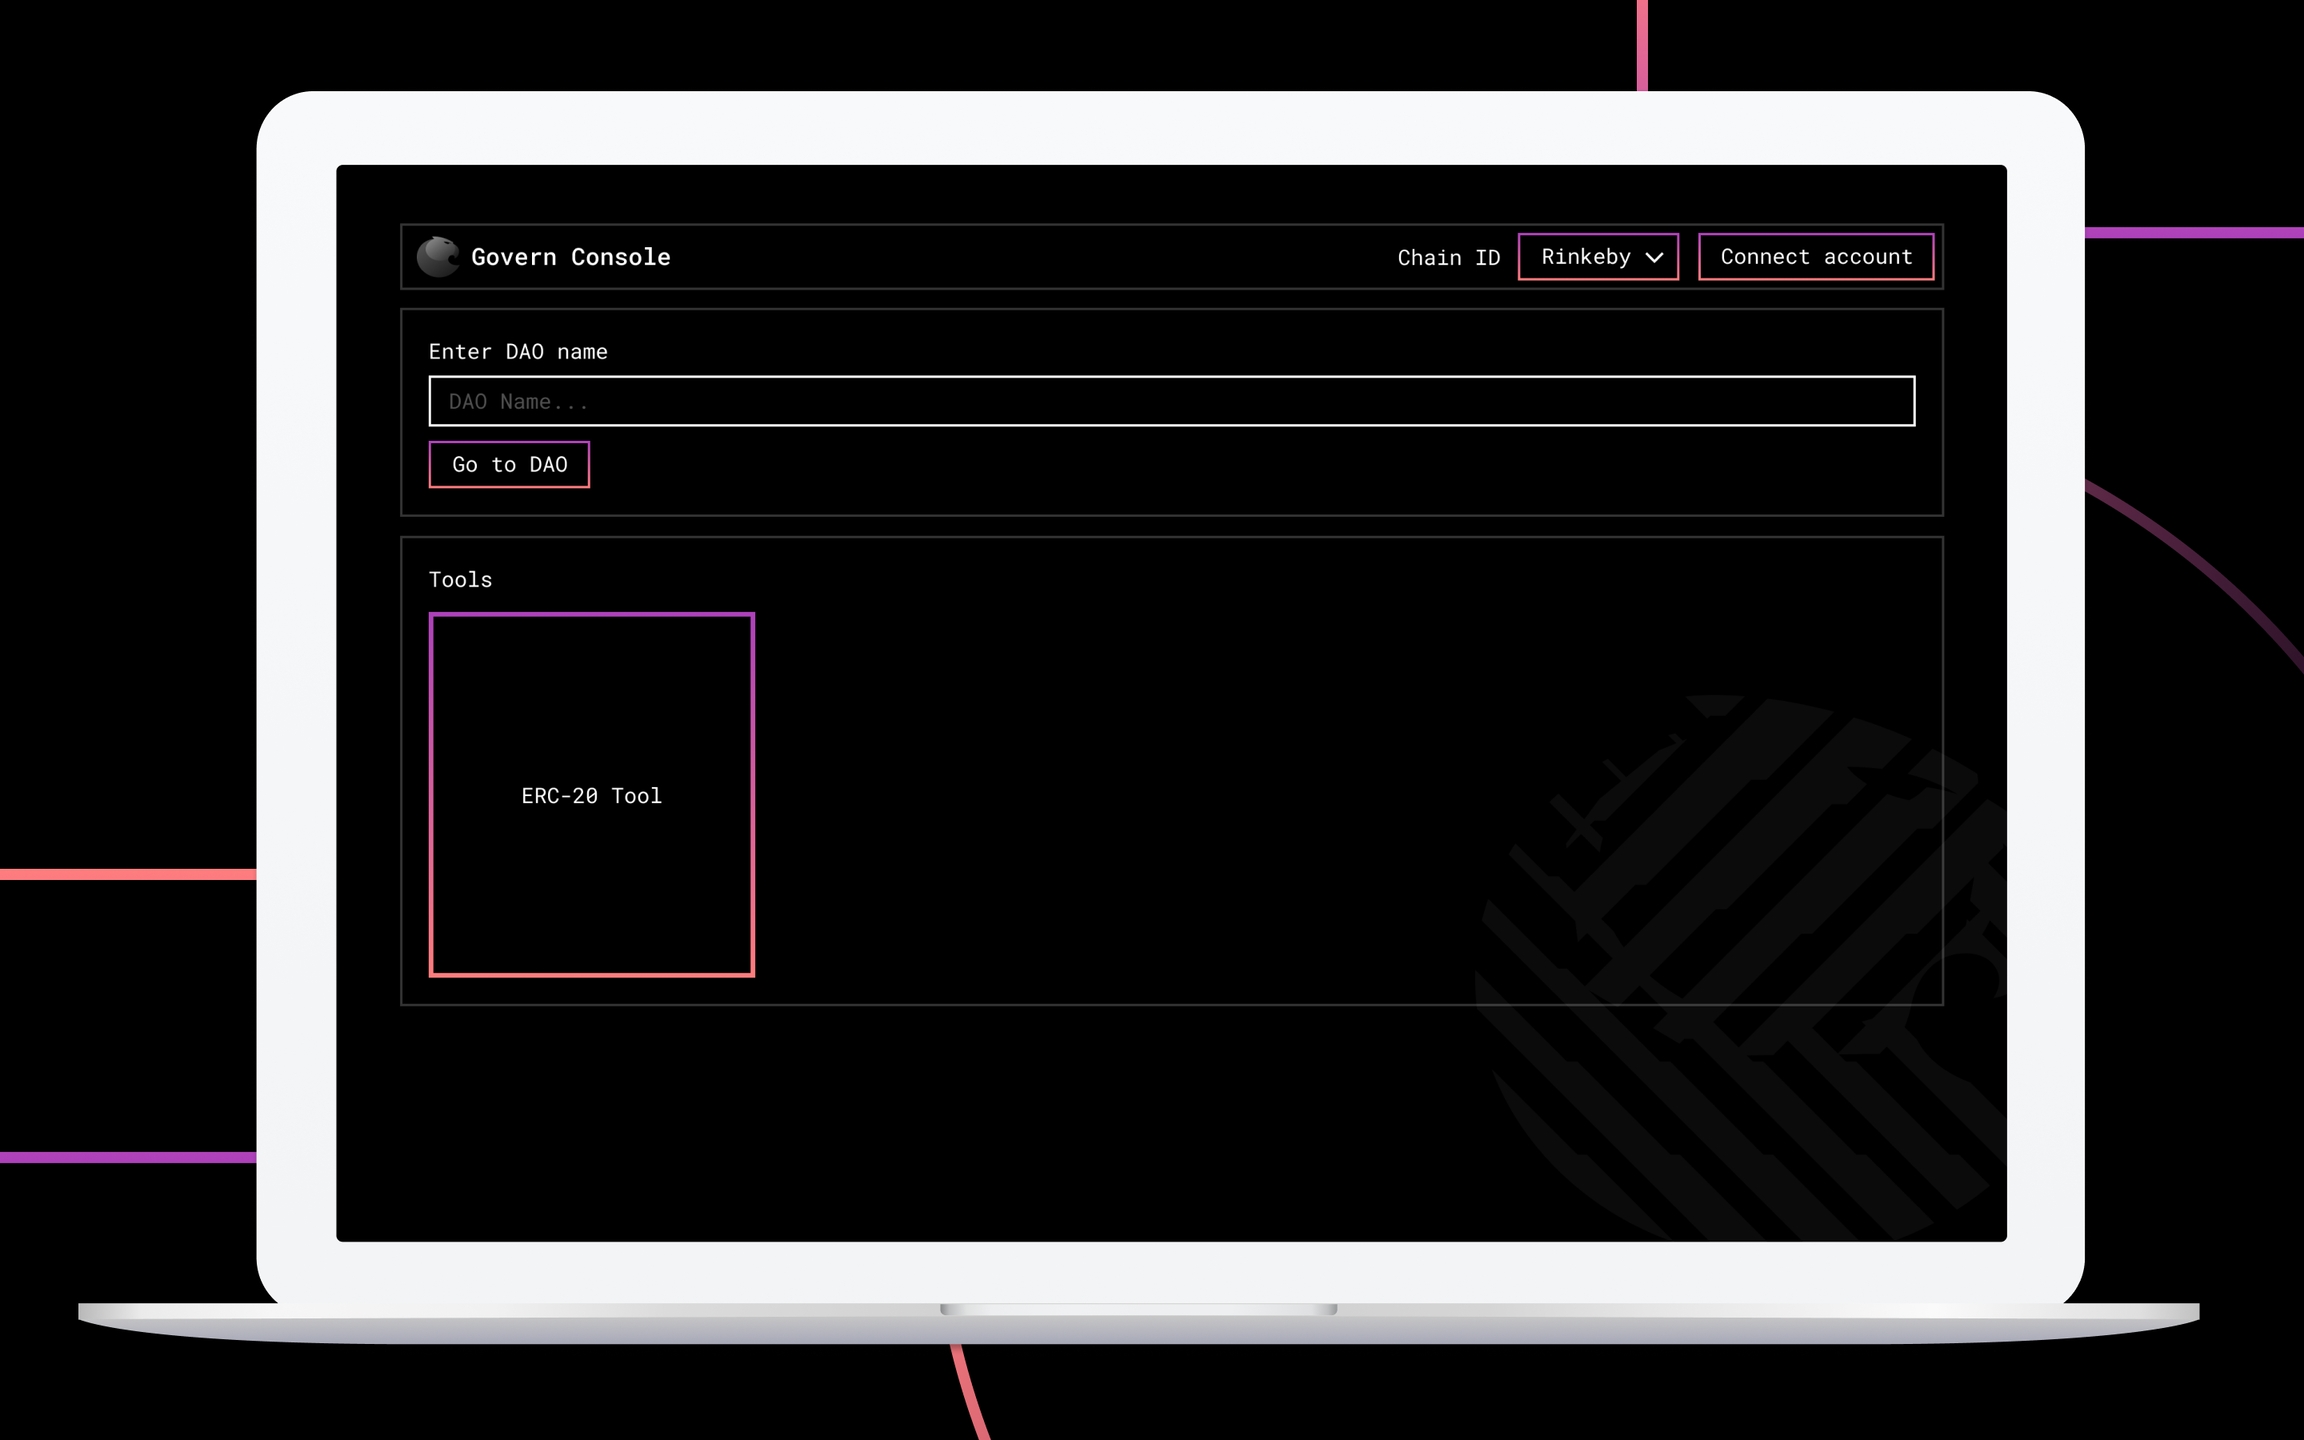Click the top edge of ERC-20 Tool card
This screenshot has width=2304, height=1440.
pyautogui.click(x=591, y=615)
